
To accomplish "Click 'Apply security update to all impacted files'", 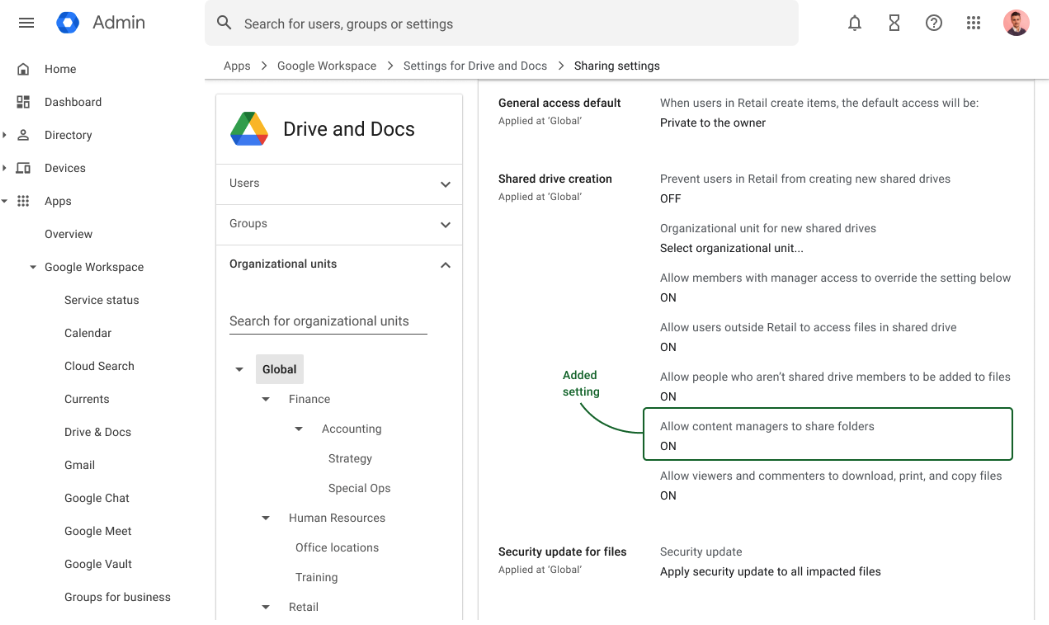I will point(770,571).
